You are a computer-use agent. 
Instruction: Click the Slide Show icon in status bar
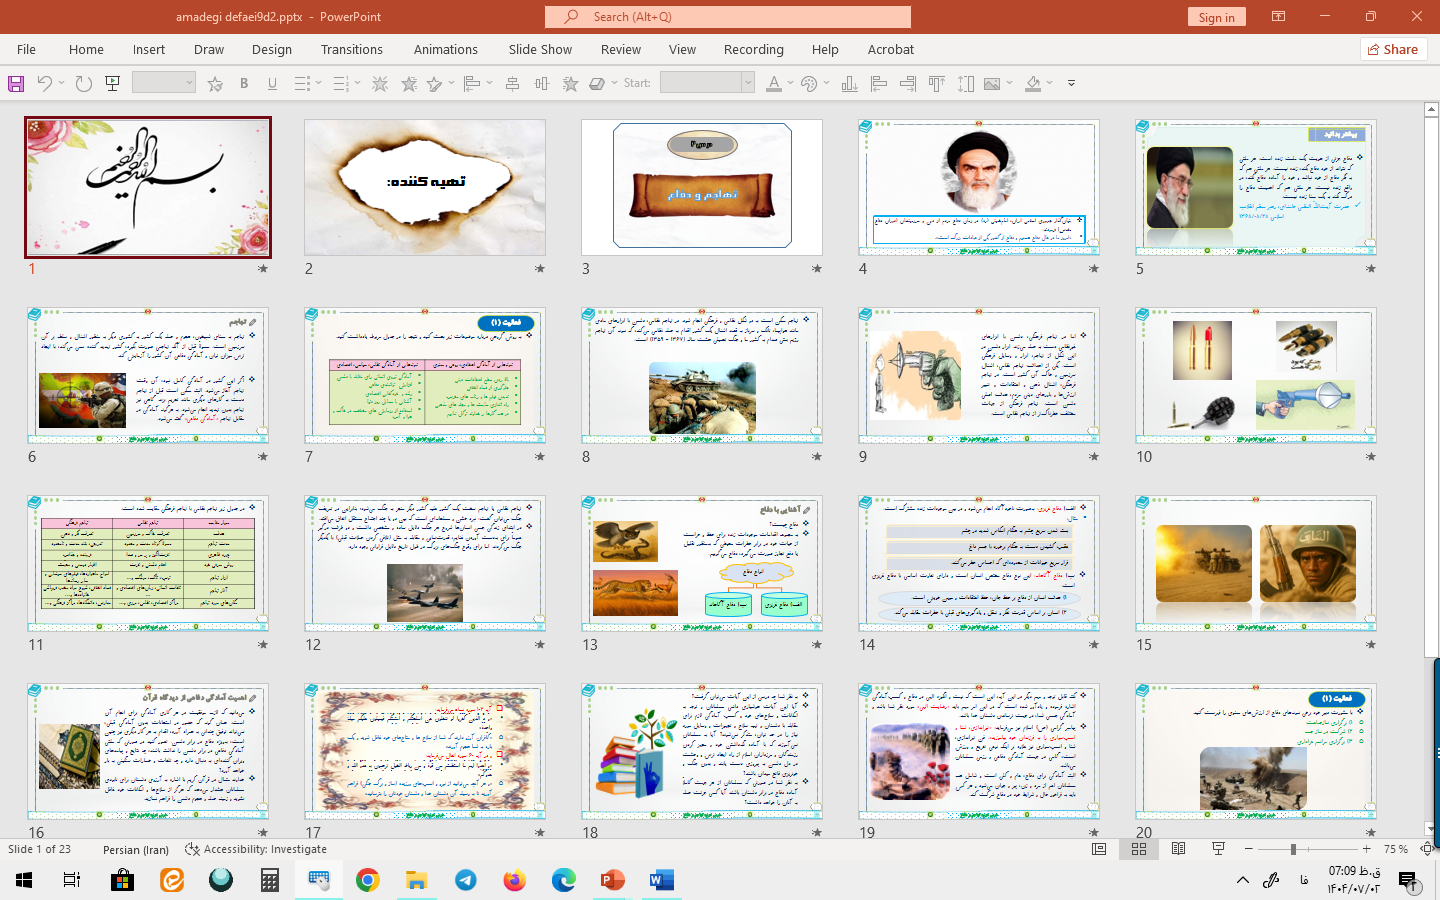coord(1218,849)
